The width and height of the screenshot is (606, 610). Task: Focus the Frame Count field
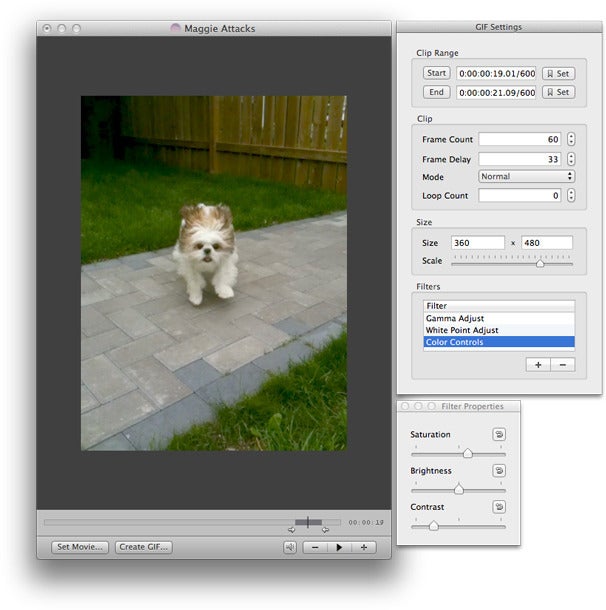[x=520, y=139]
